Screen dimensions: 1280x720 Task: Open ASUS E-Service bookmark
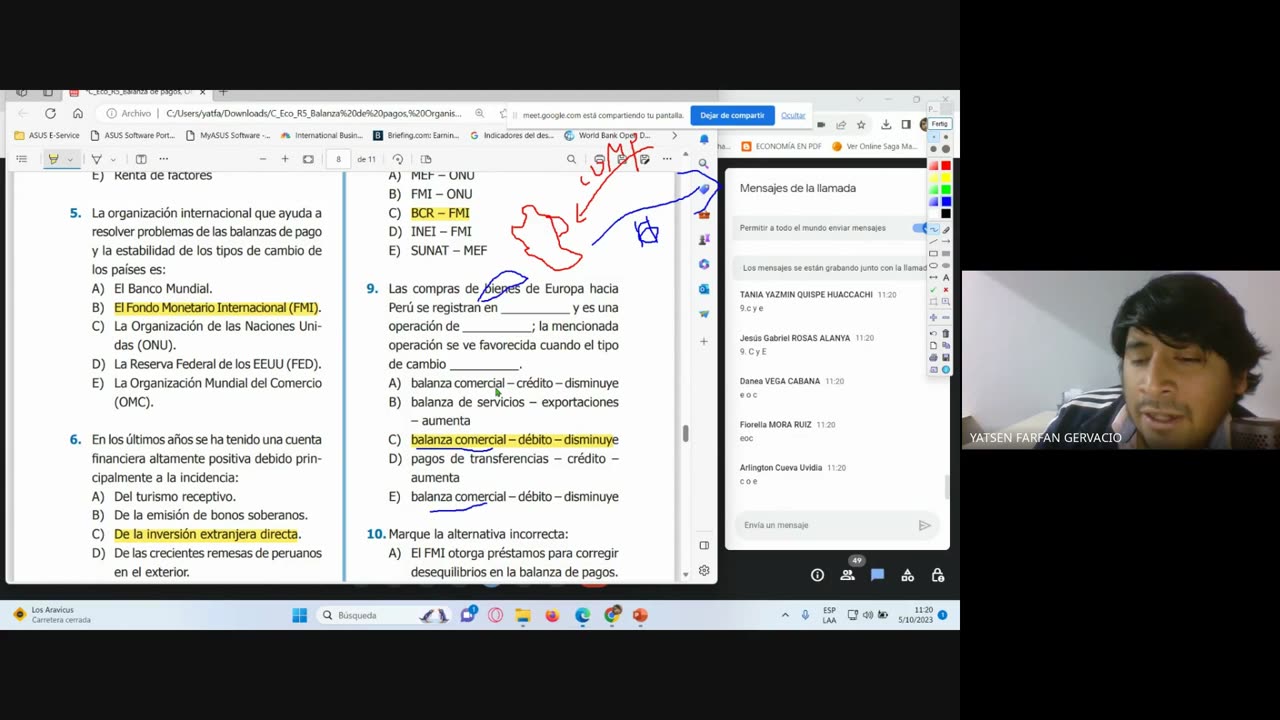(47, 135)
